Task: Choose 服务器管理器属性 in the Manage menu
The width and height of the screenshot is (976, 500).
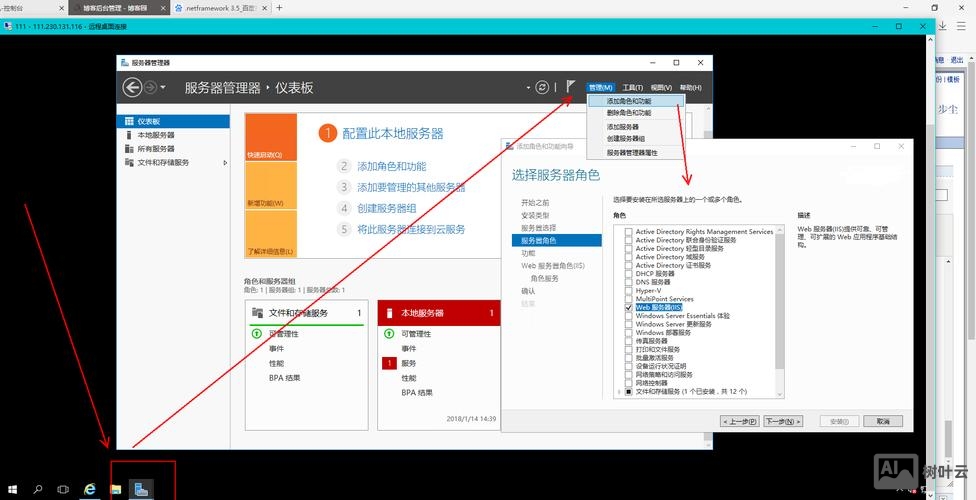Action: click(636, 153)
